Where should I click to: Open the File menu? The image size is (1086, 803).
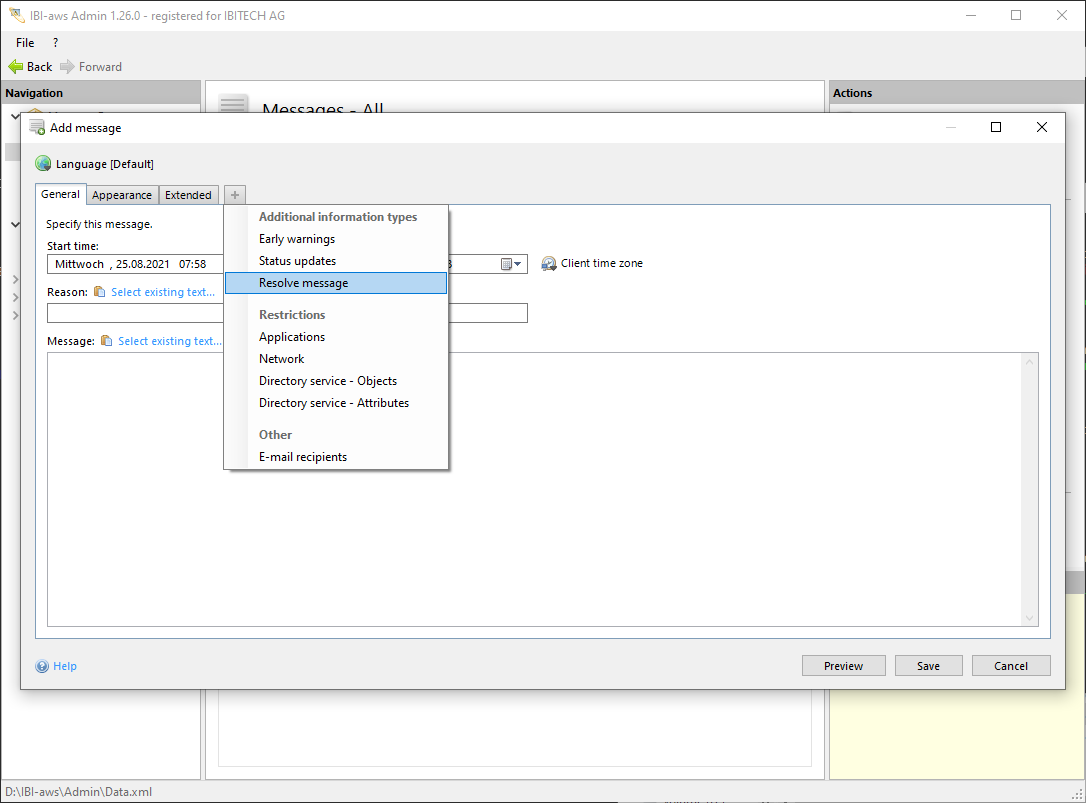coord(25,43)
